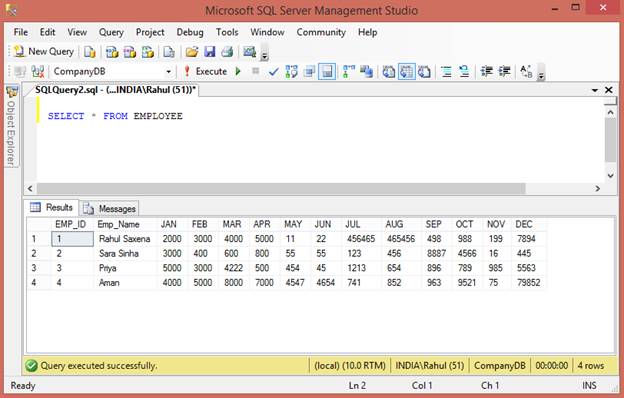Click the EMPLOYEE text in the query editor
This screenshot has width=624, height=398.
[158, 116]
